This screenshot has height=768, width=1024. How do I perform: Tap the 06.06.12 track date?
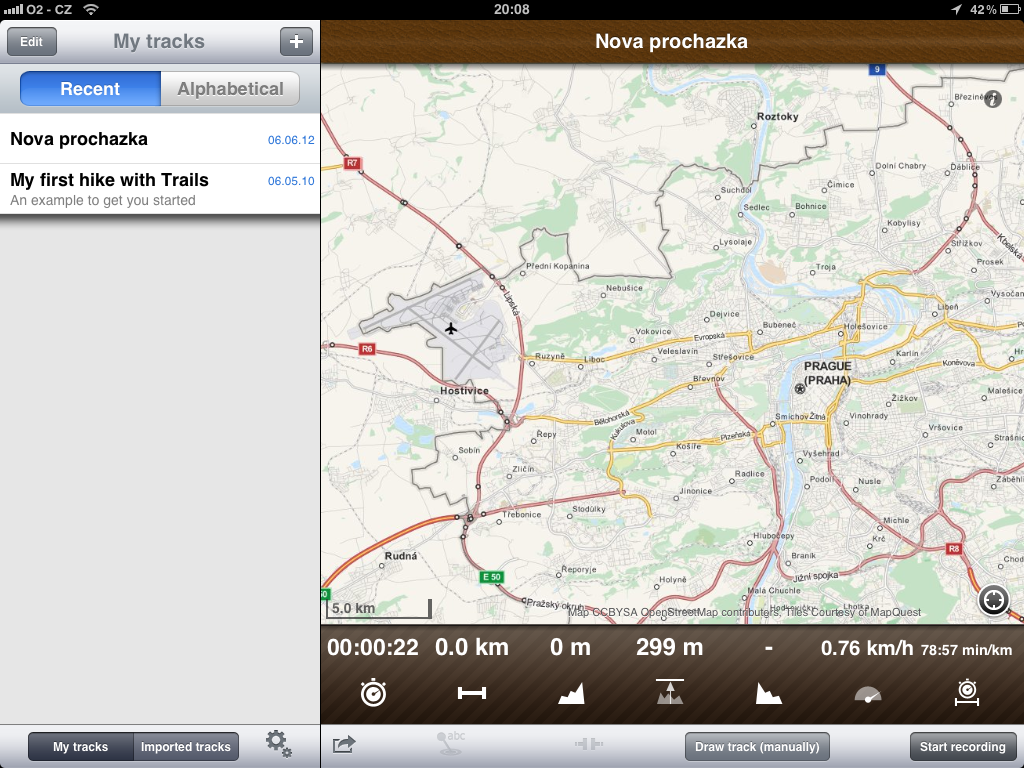click(x=291, y=140)
